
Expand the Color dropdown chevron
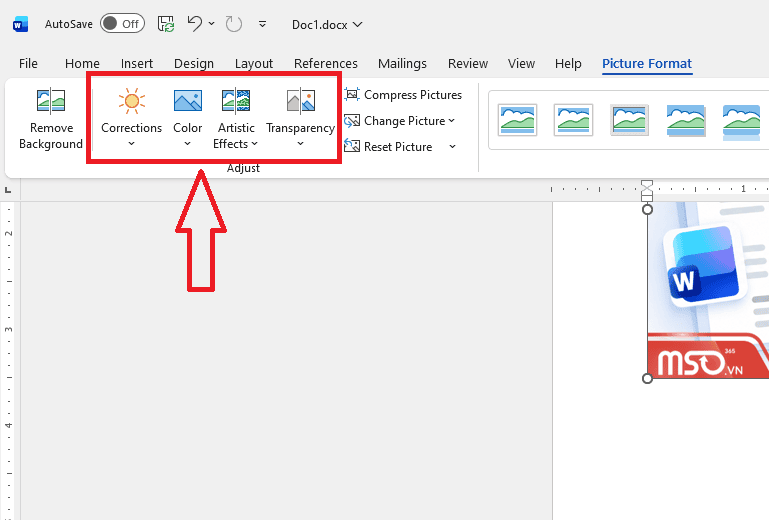(187, 144)
